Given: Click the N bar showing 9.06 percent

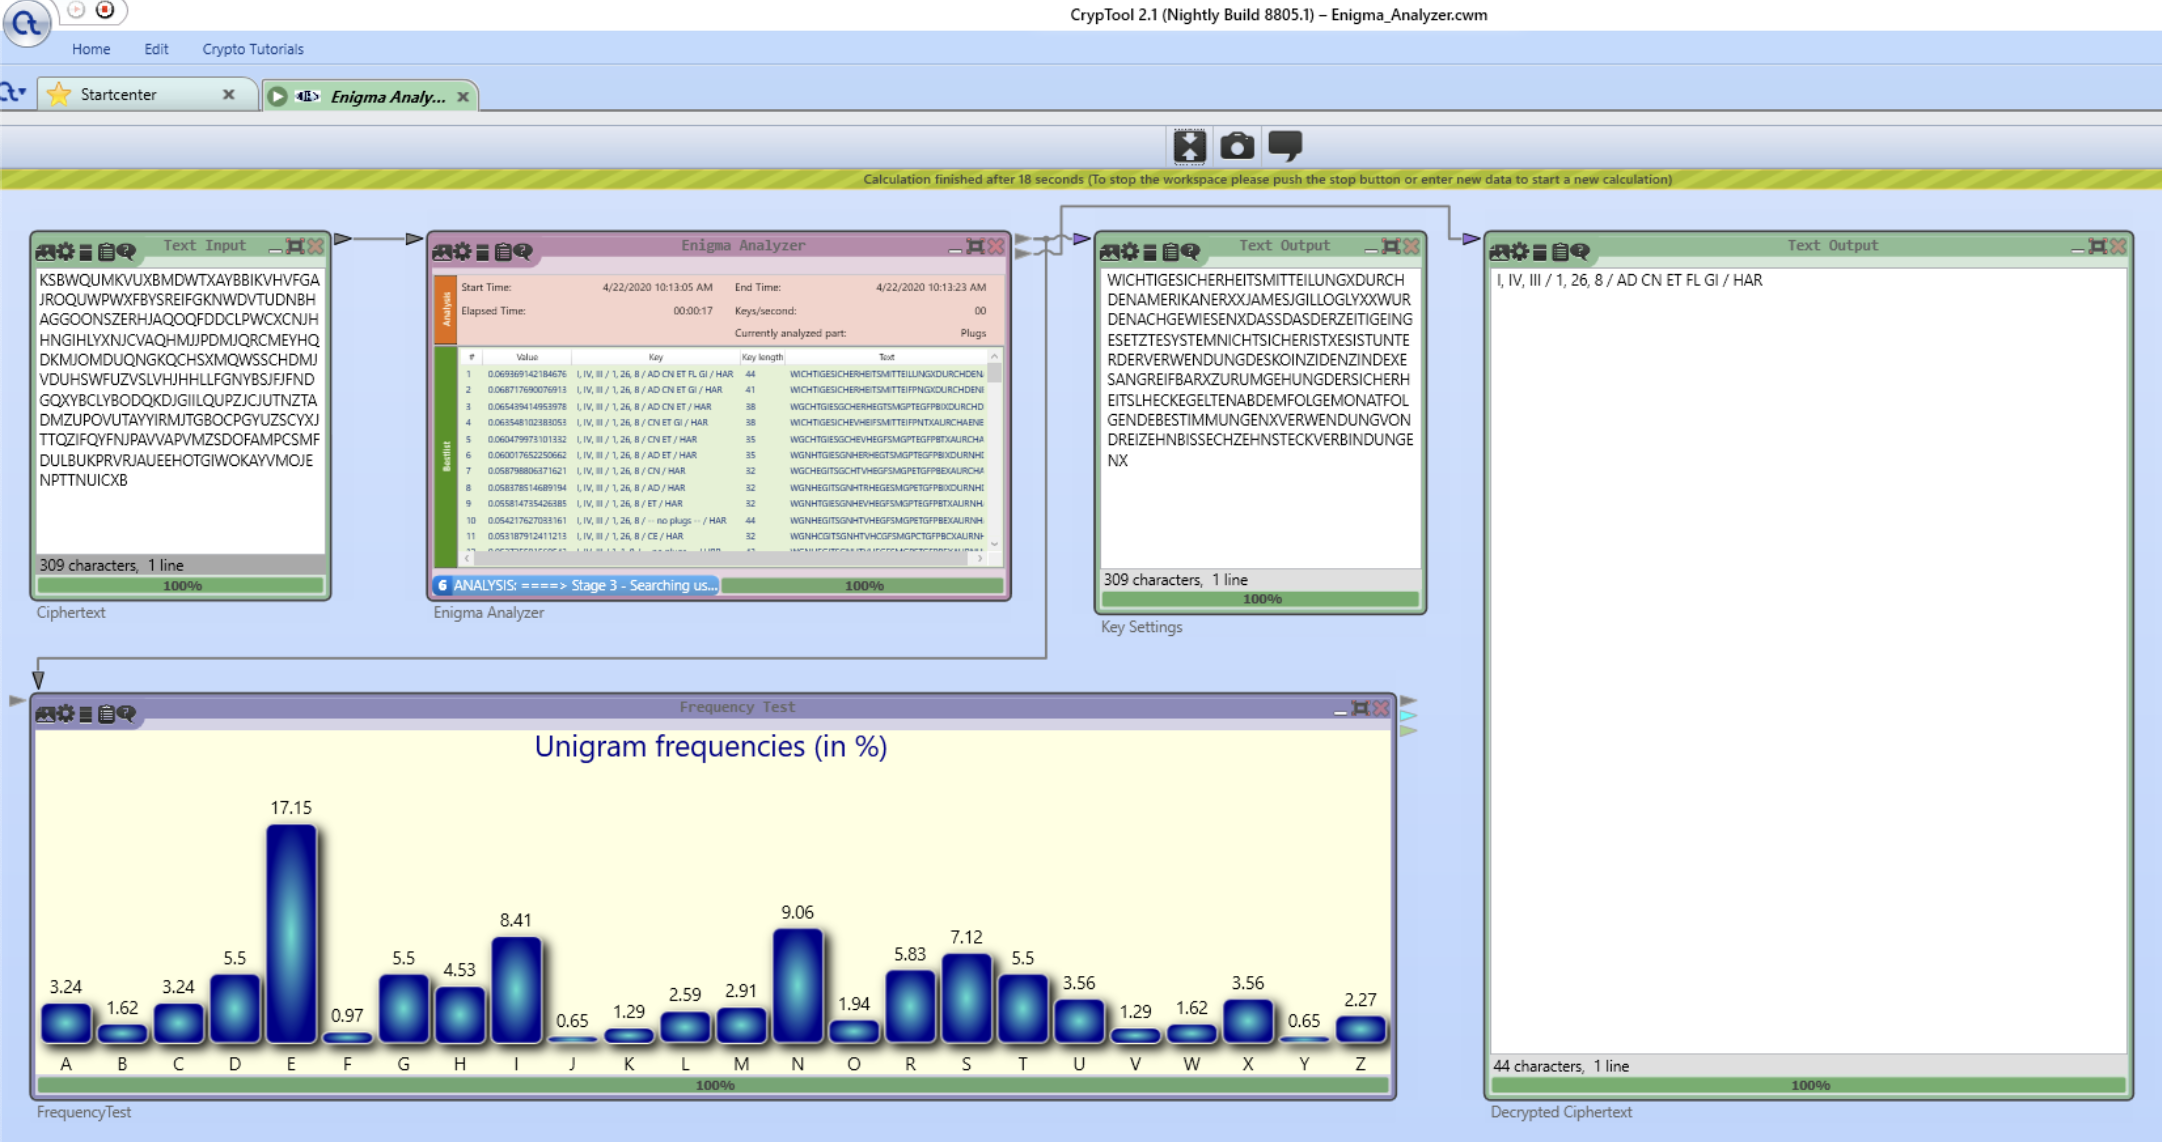Looking at the screenshot, I should coord(797,985).
